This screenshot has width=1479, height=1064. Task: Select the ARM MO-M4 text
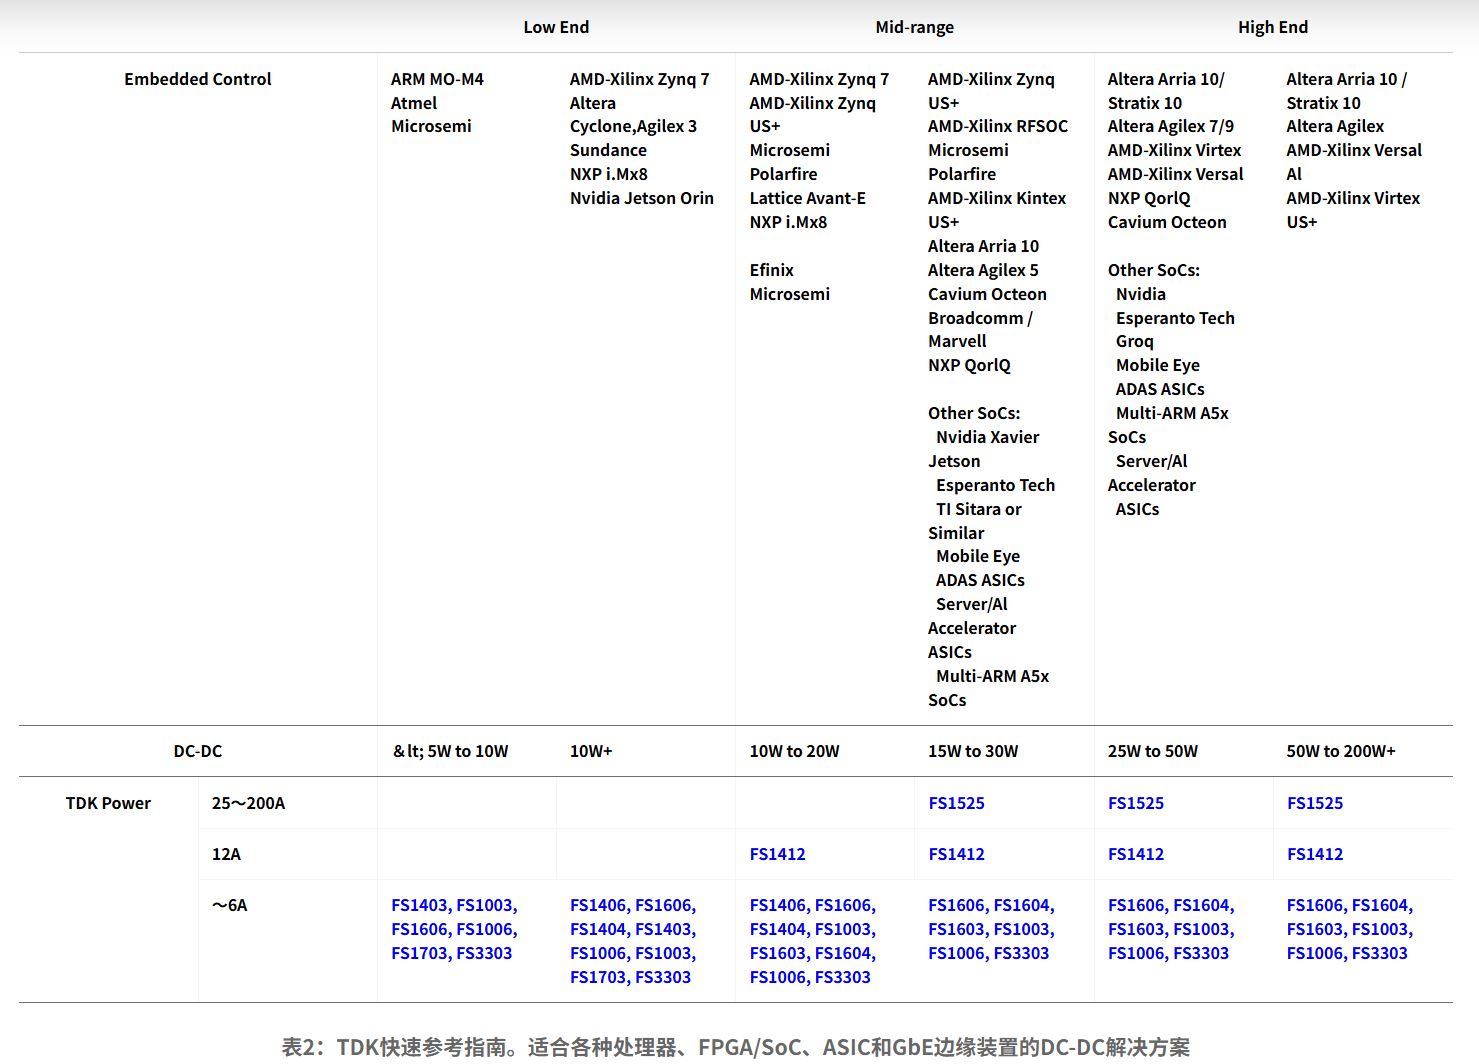coord(437,79)
